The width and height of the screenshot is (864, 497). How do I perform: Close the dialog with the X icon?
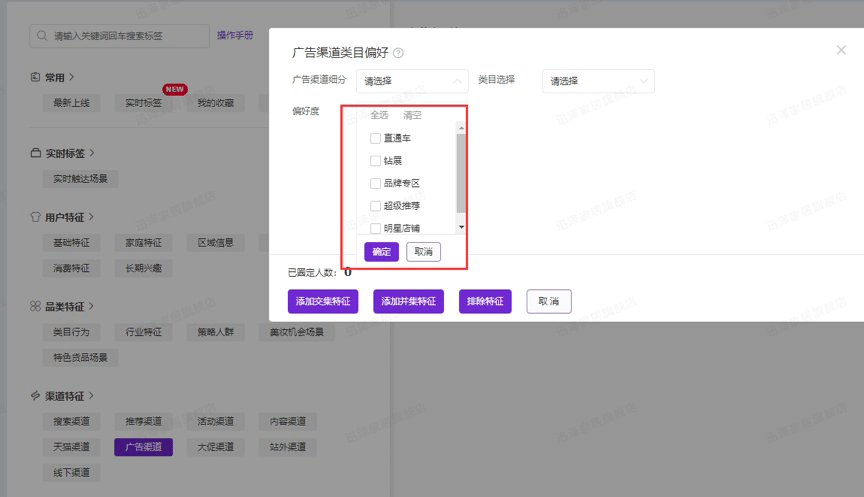841,50
